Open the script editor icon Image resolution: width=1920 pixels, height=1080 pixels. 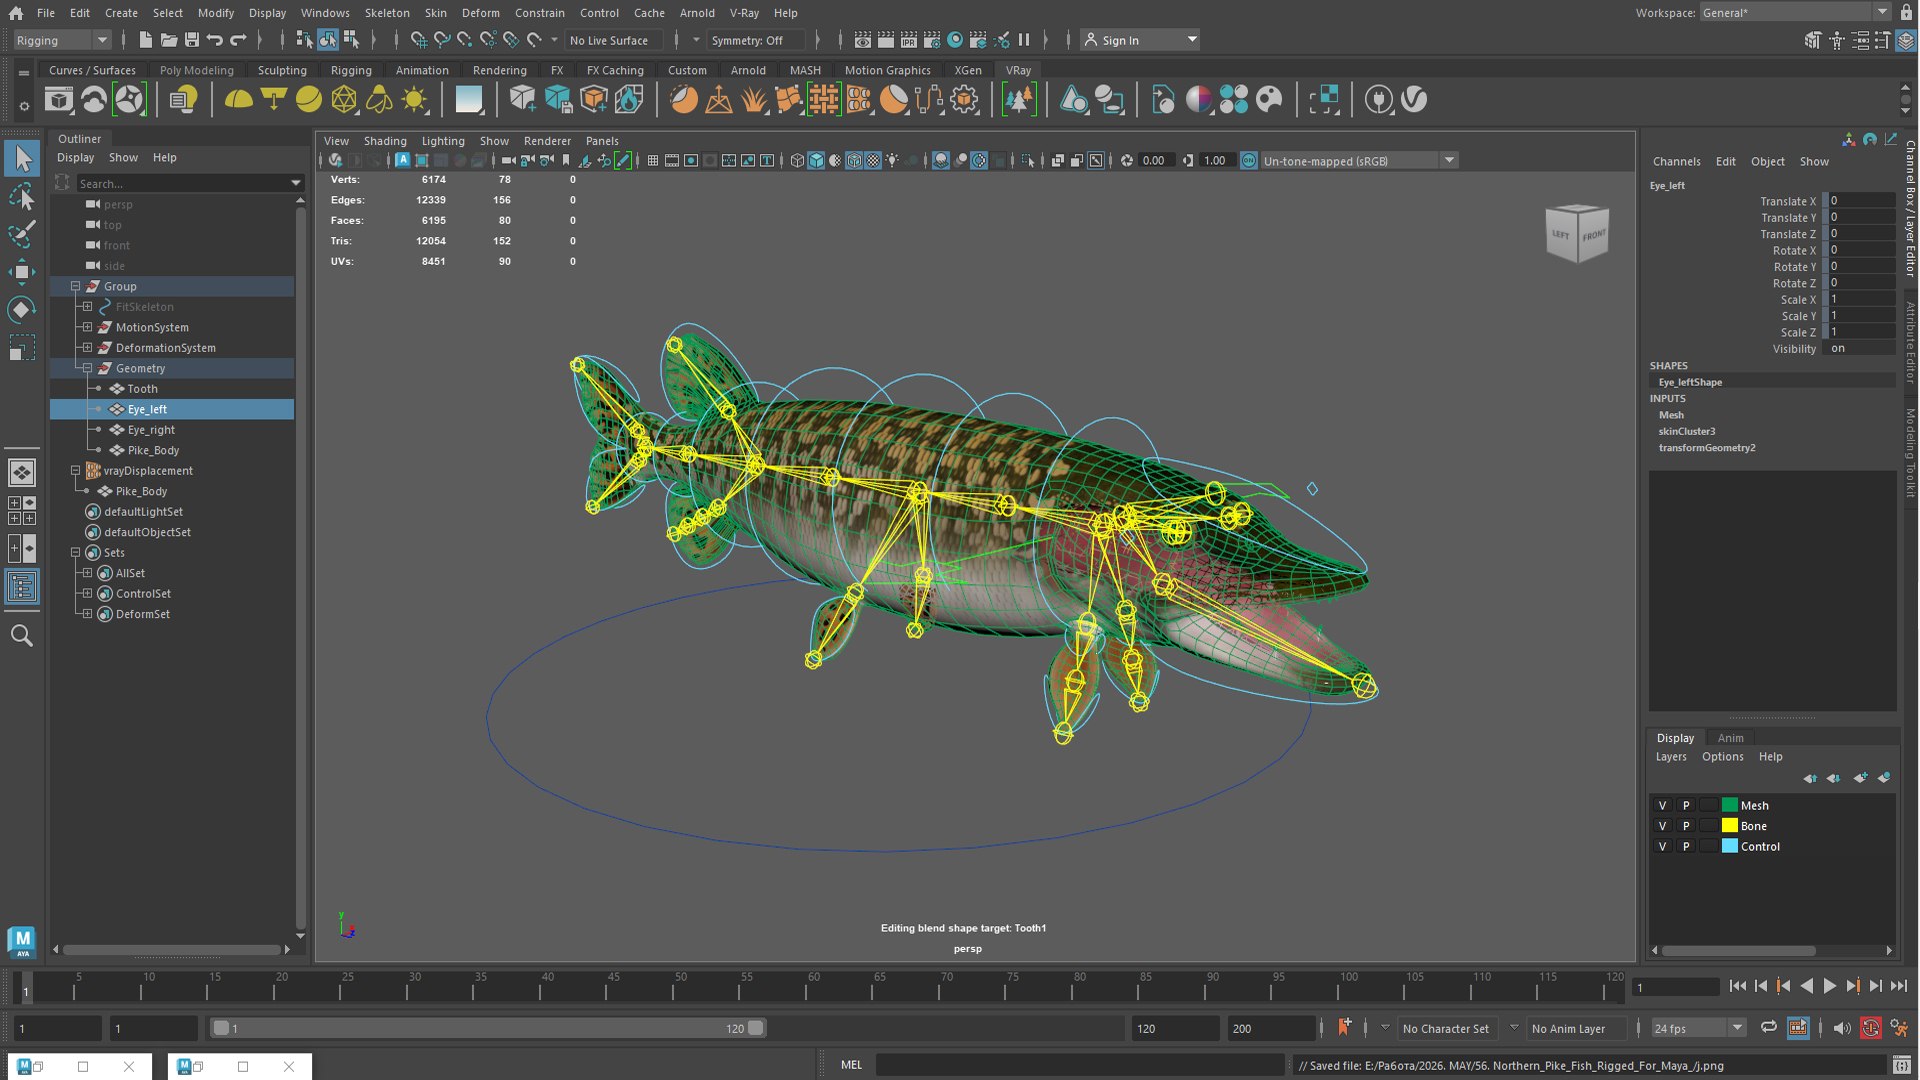1901,1065
